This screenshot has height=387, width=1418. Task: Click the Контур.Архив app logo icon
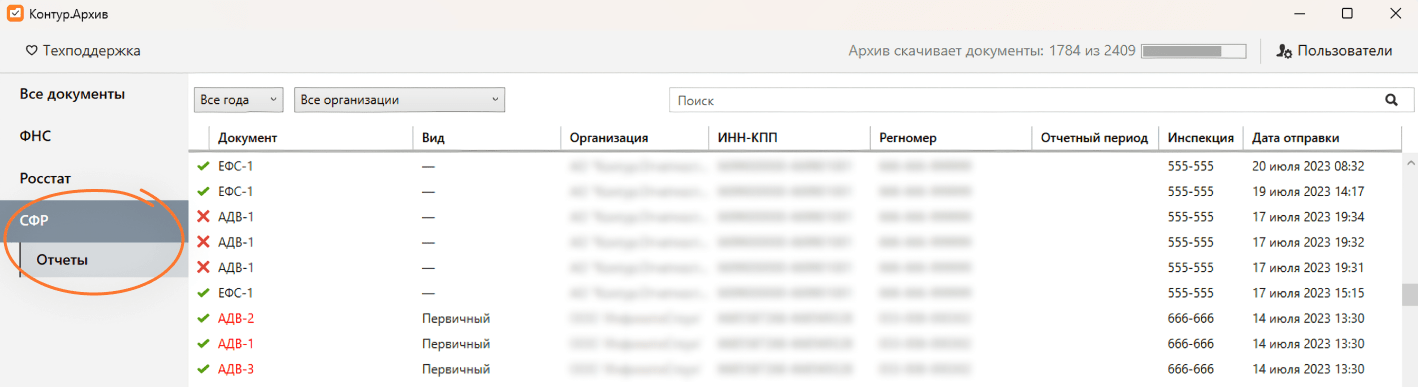[15, 14]
